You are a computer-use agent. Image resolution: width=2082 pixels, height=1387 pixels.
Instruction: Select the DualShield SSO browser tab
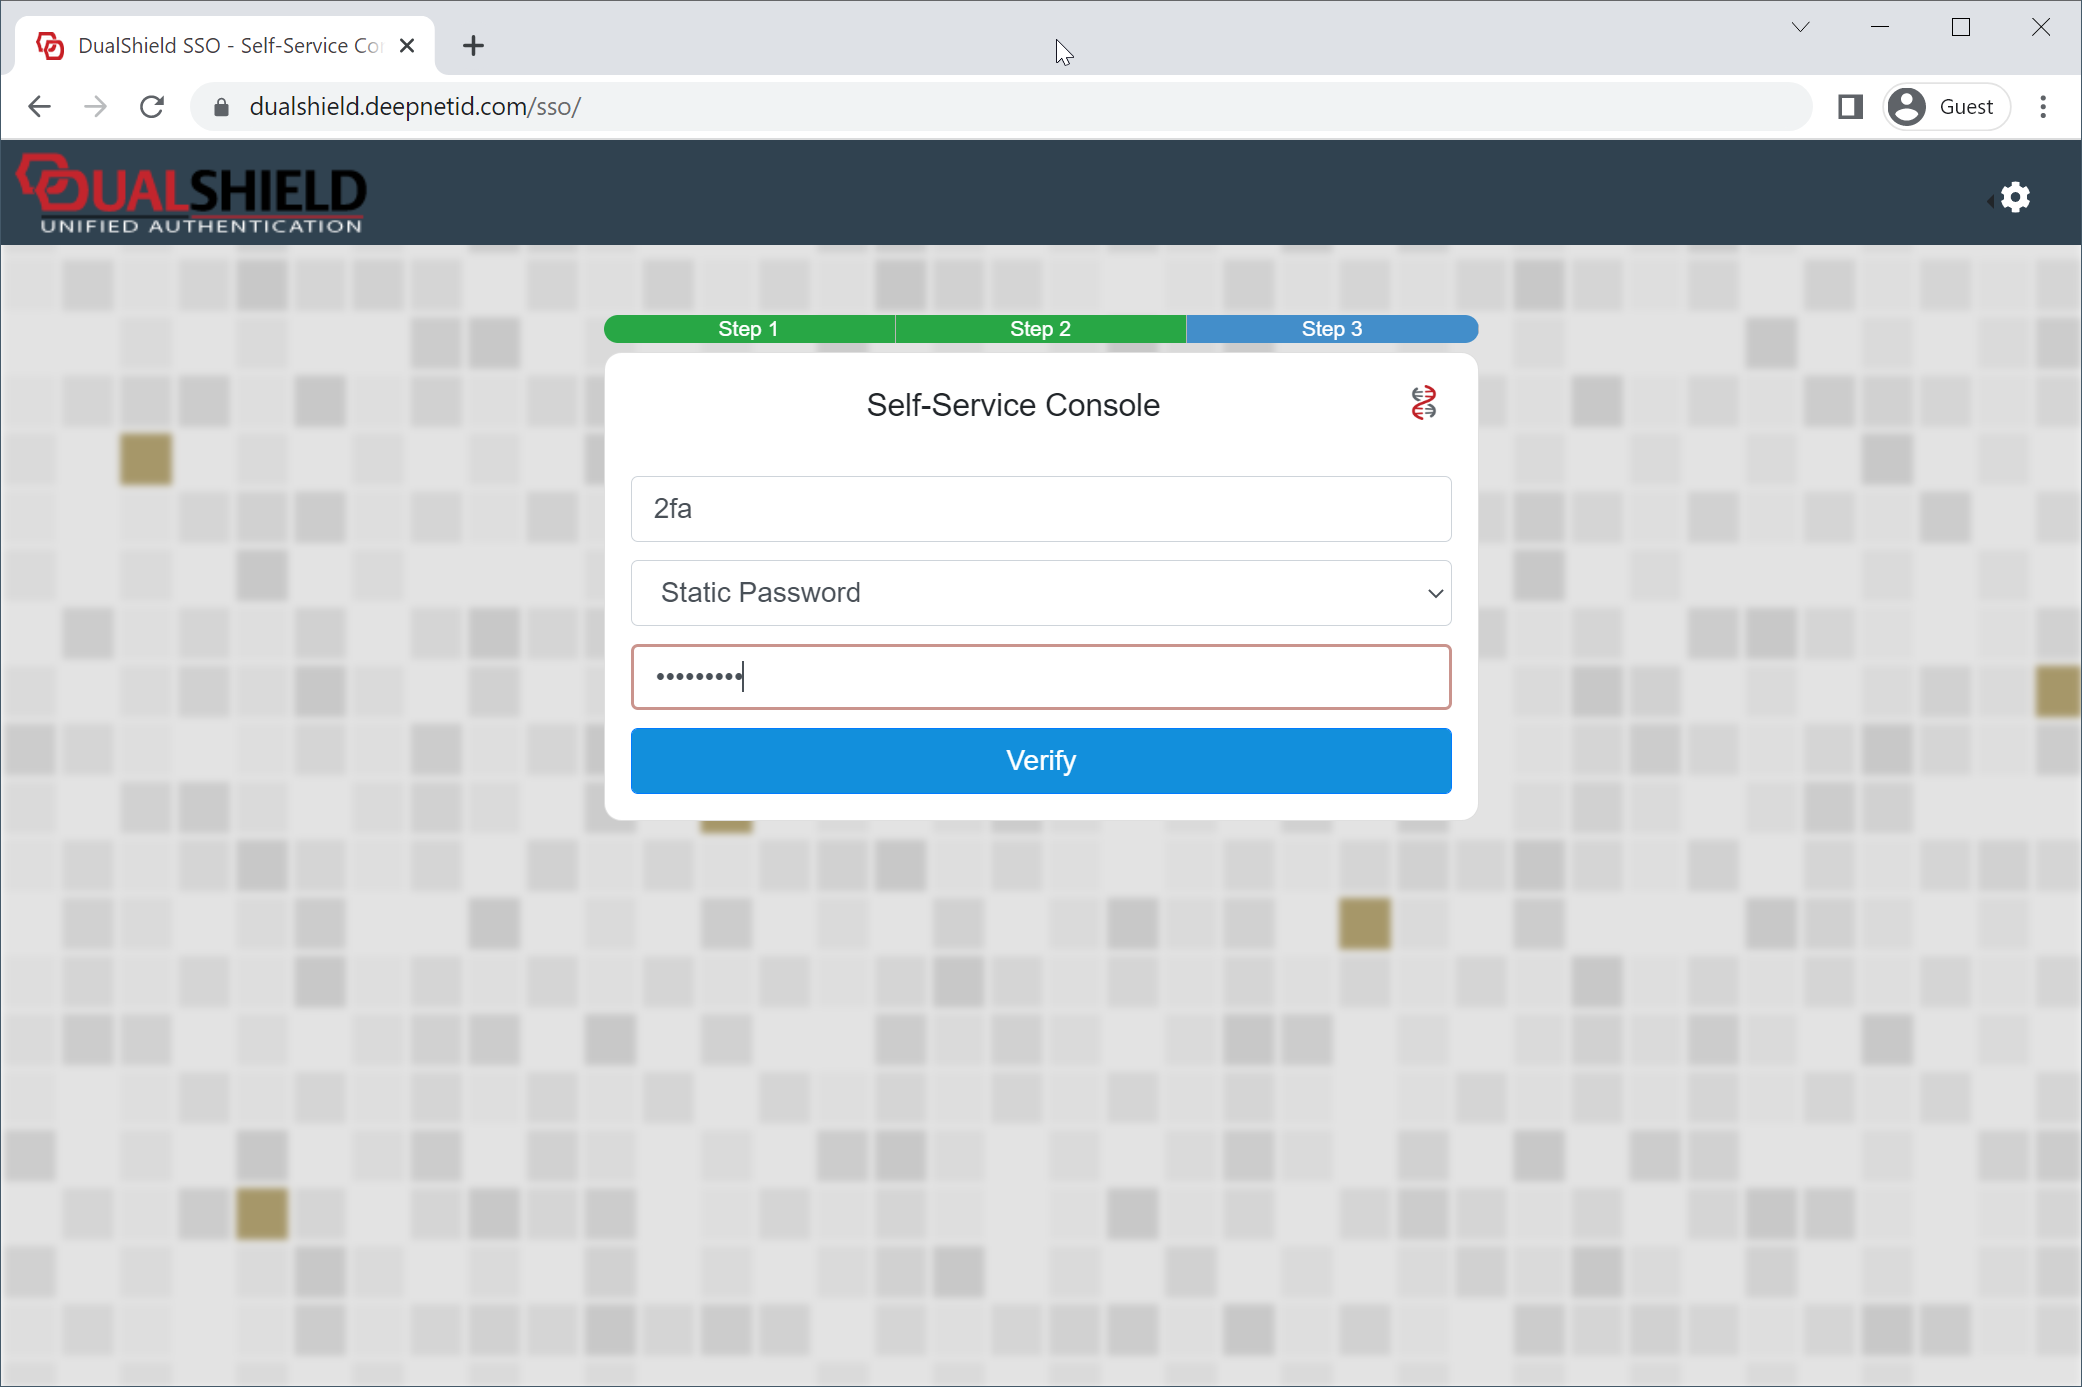click(x=228, y=46)
